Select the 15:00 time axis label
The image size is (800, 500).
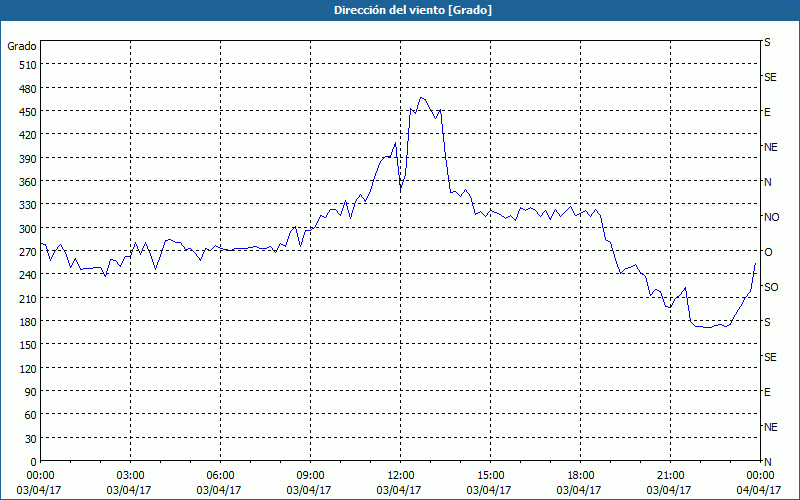pyautogui.click(x=491, y=475)
